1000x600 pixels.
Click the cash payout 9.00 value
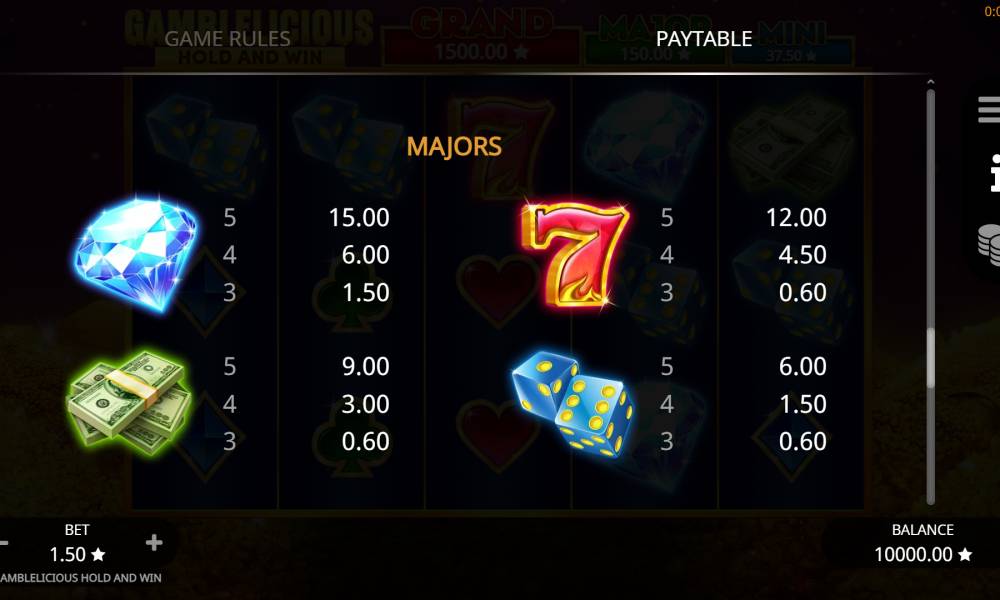[365, 366]
